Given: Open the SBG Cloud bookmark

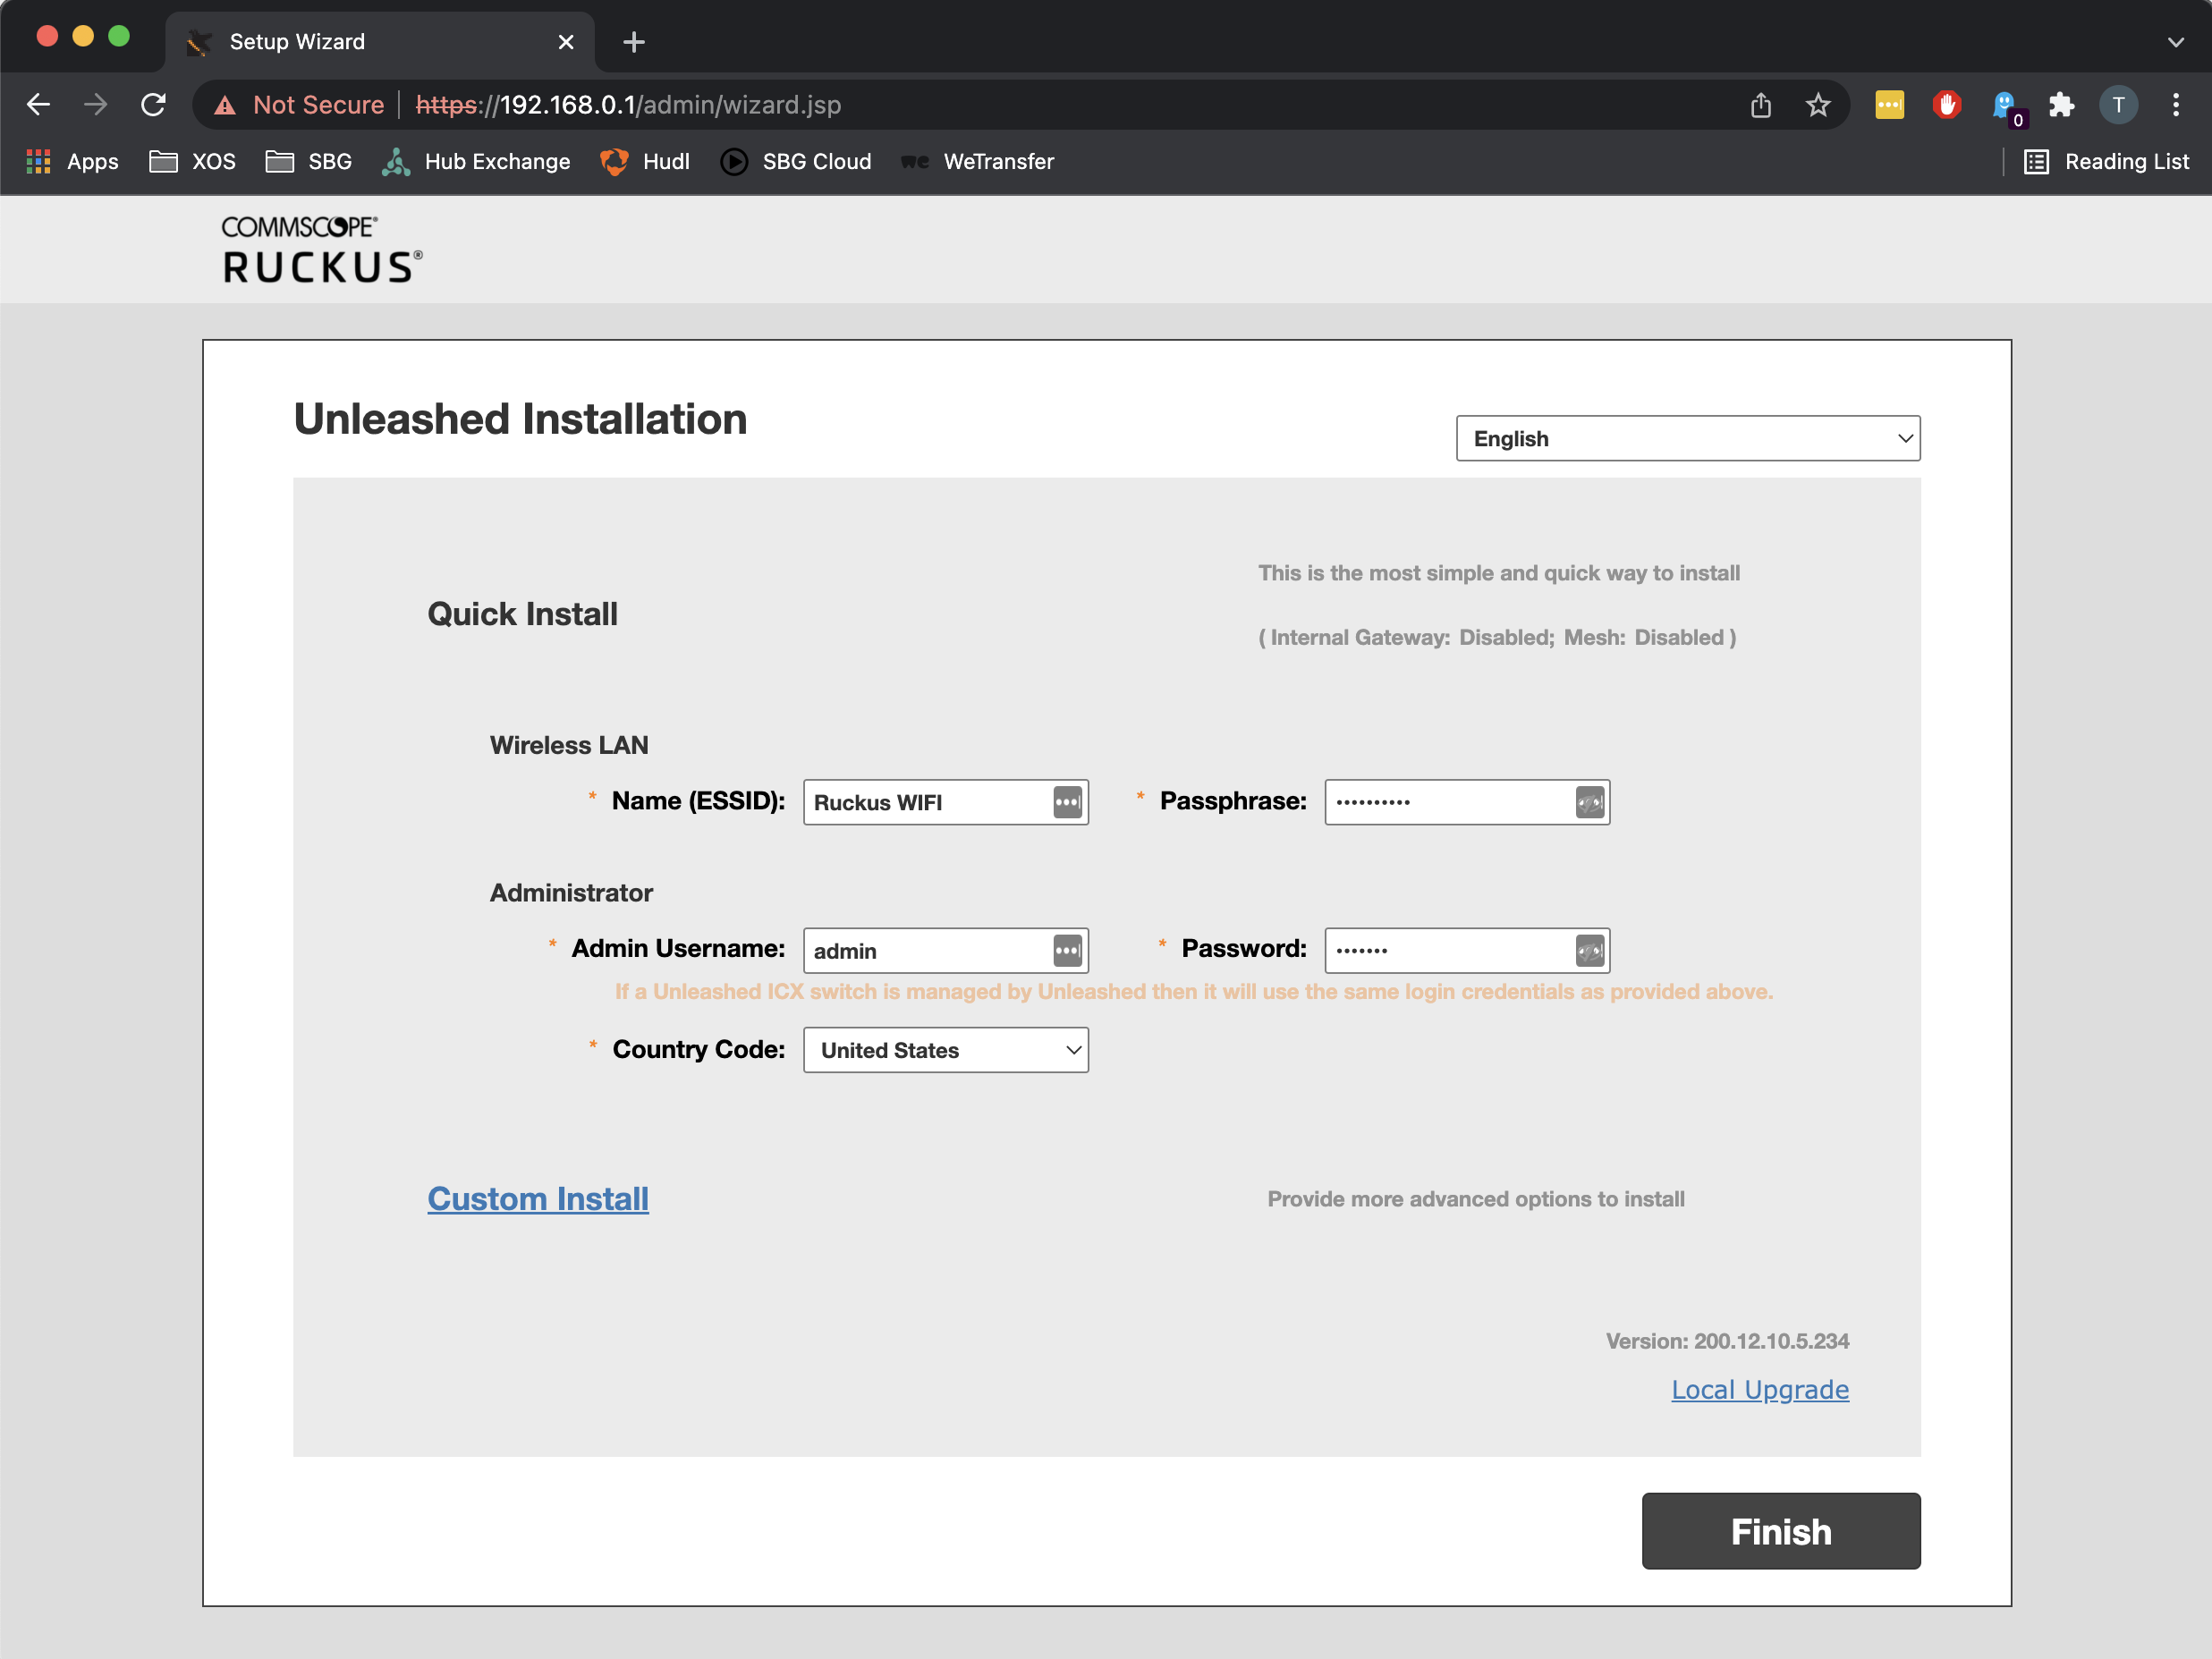Looking at the screenshot, I should 796,162.
